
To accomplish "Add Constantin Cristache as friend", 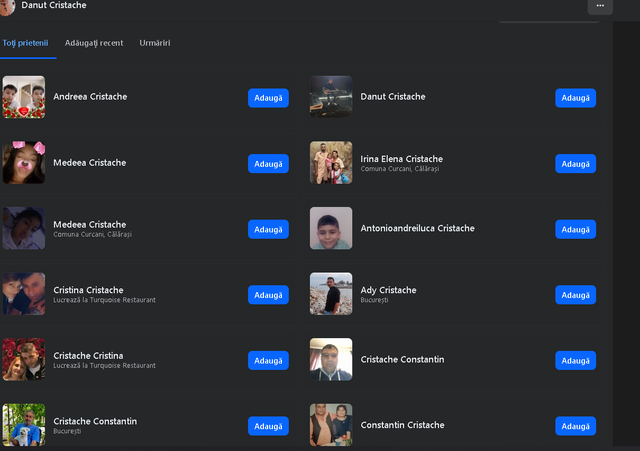I will click(575, 426).
